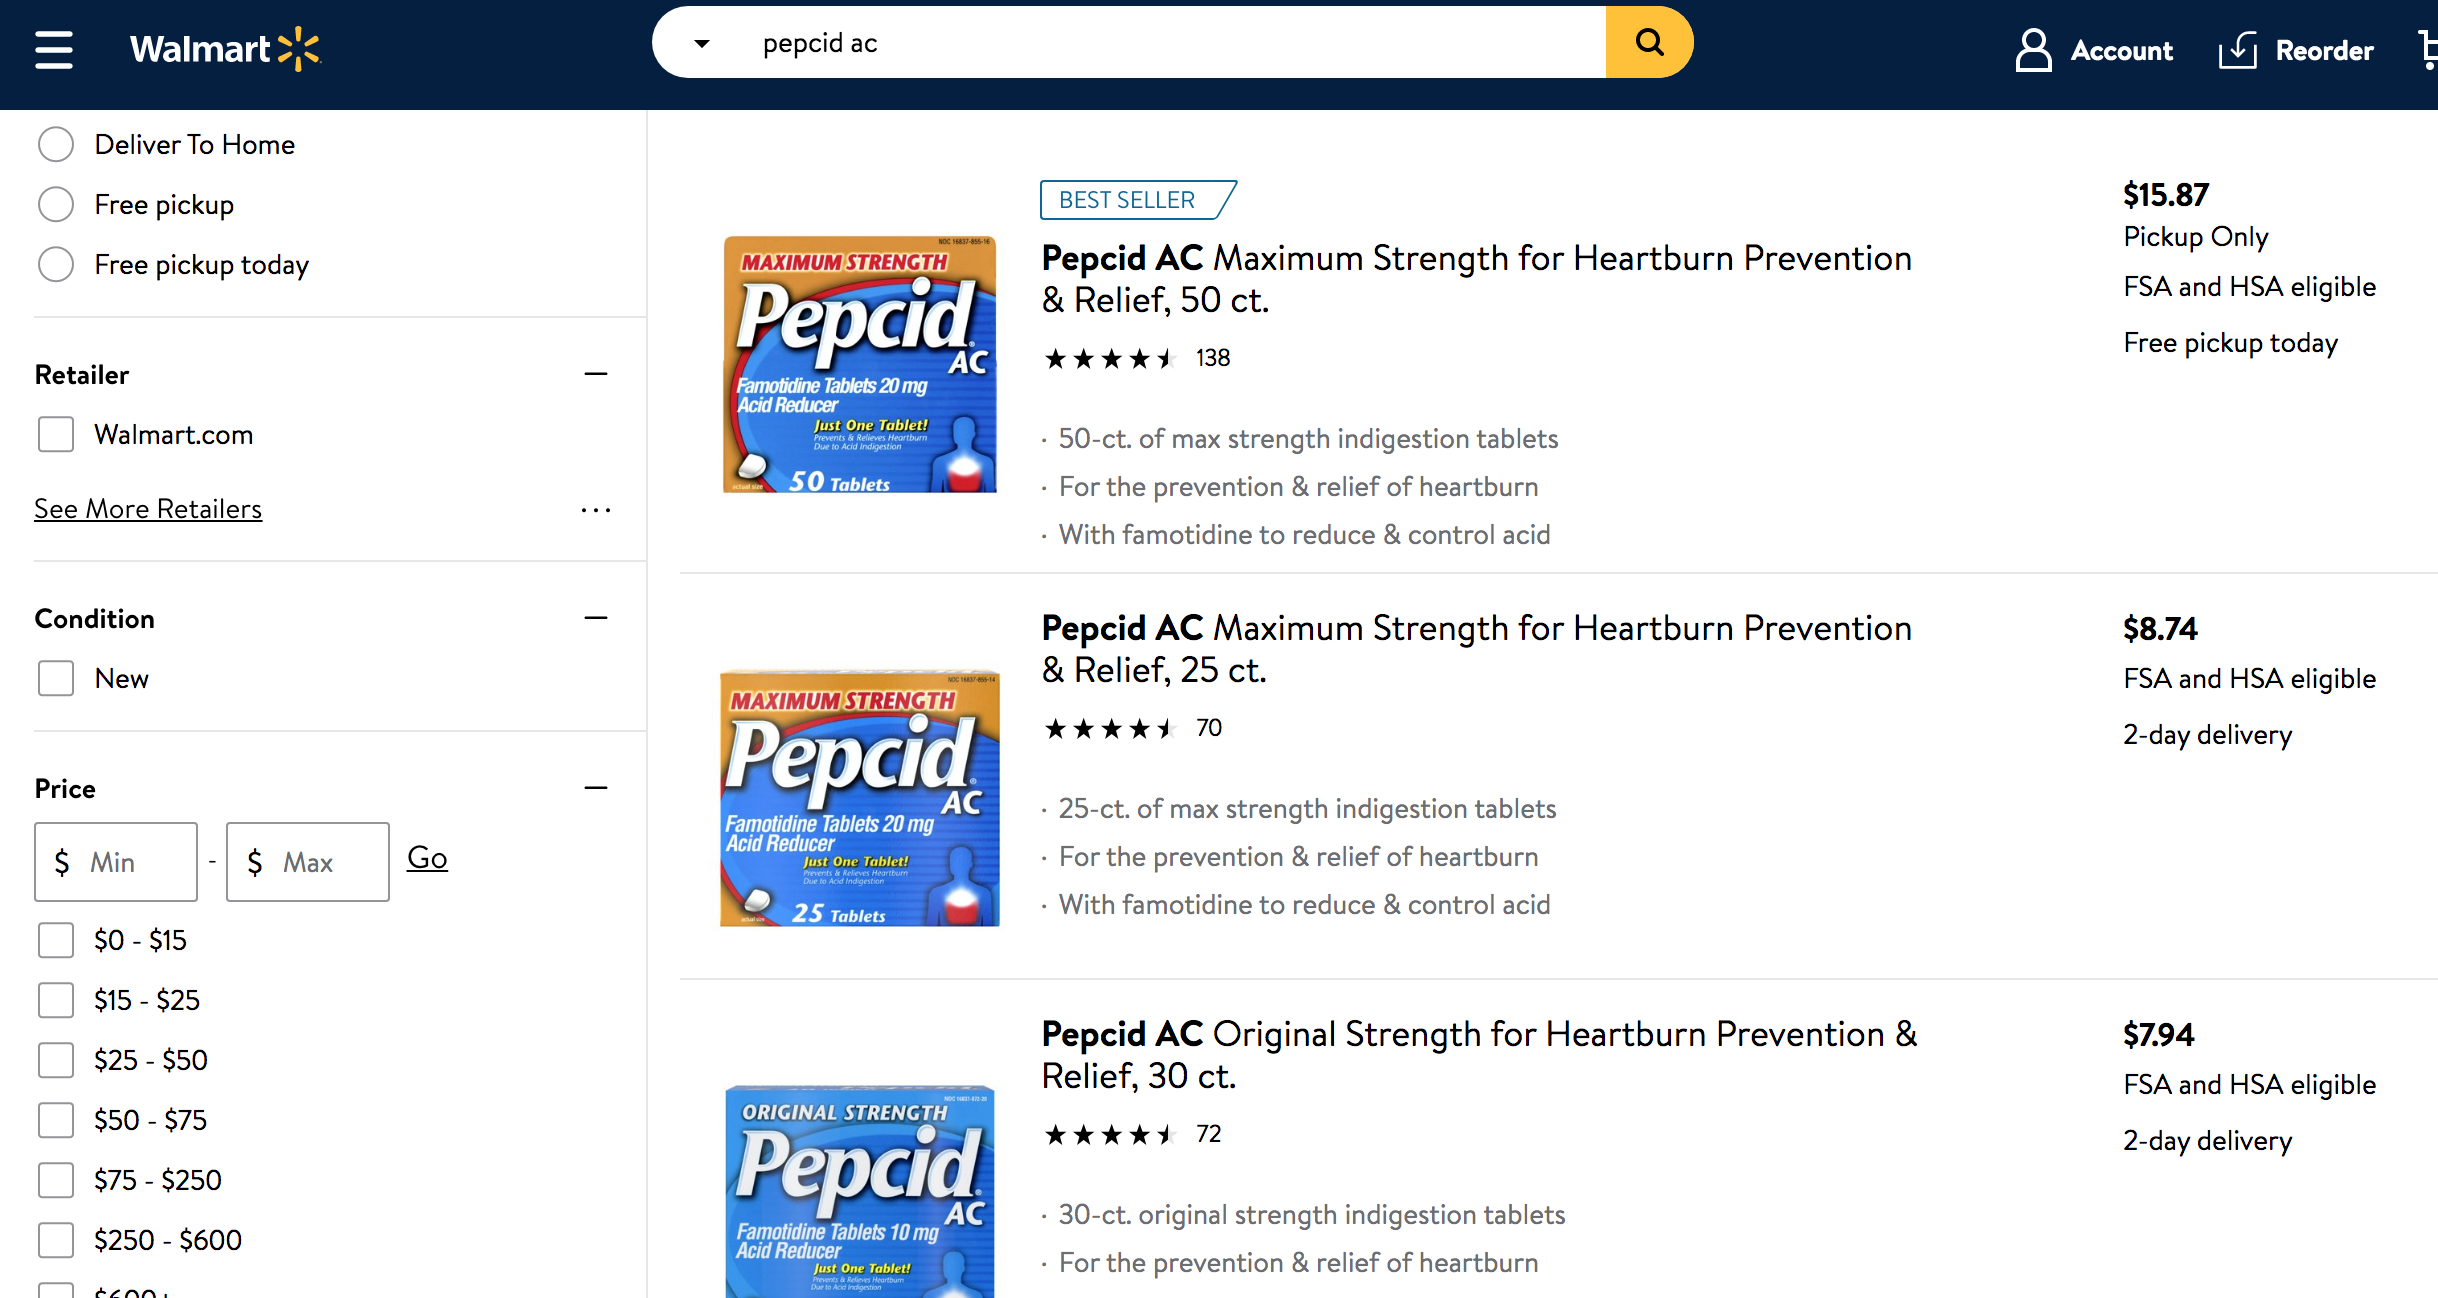Open the Account user icon
Screen dimensions: 2438x1298
2033,50
